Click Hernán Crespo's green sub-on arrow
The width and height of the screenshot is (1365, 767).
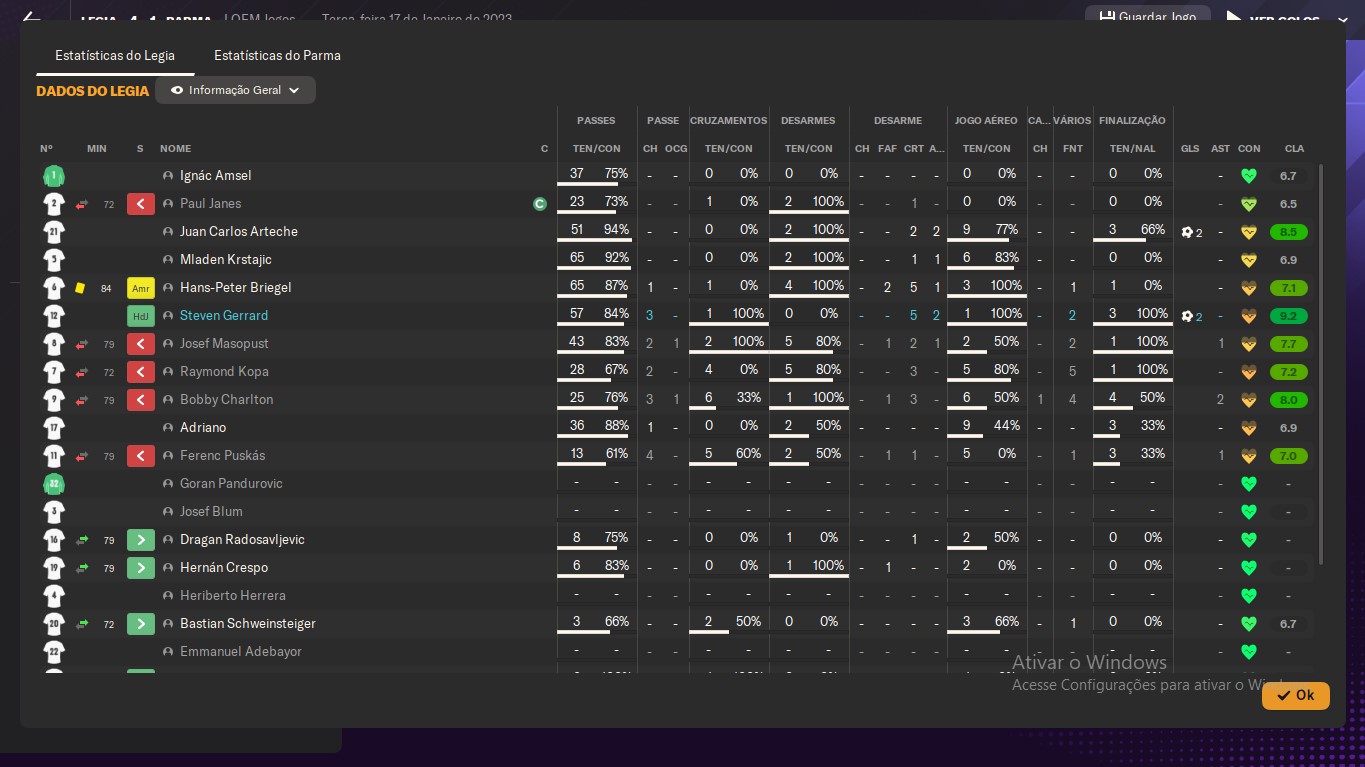141,568
